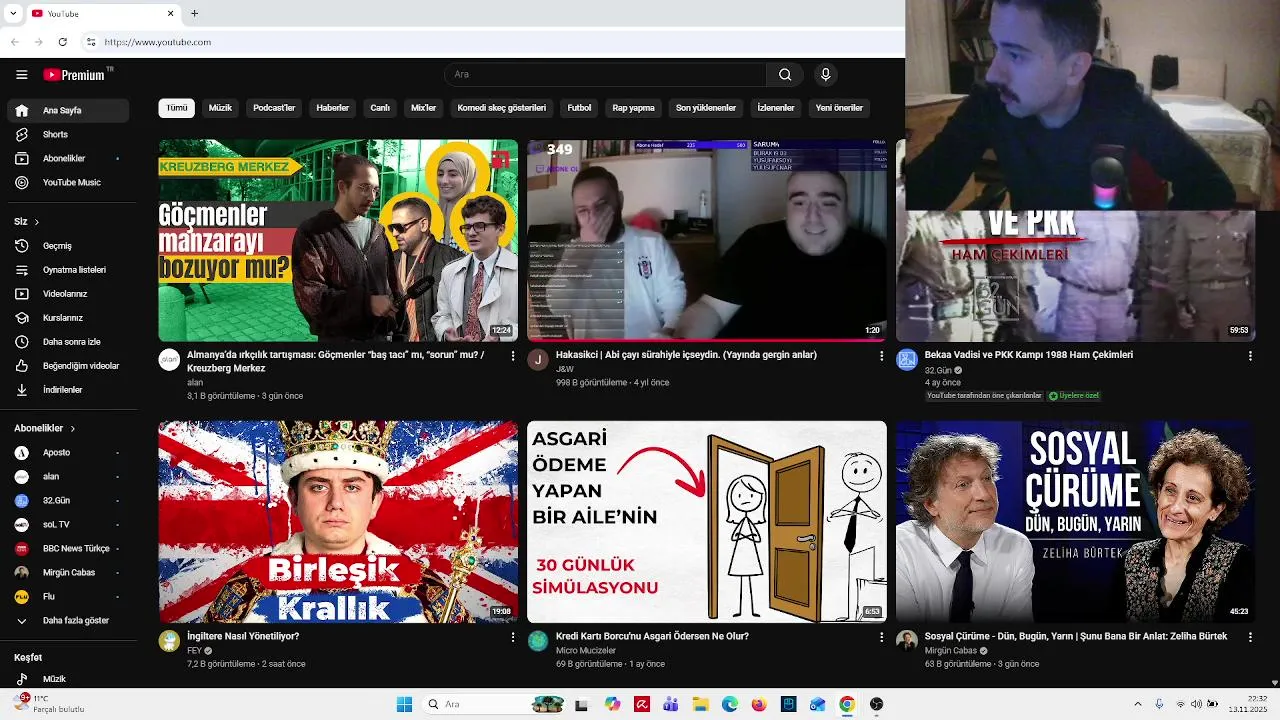Select Son yüklenenler filter chip
1280x720 pixels.
pyautogui.click(x=706, y=108)
